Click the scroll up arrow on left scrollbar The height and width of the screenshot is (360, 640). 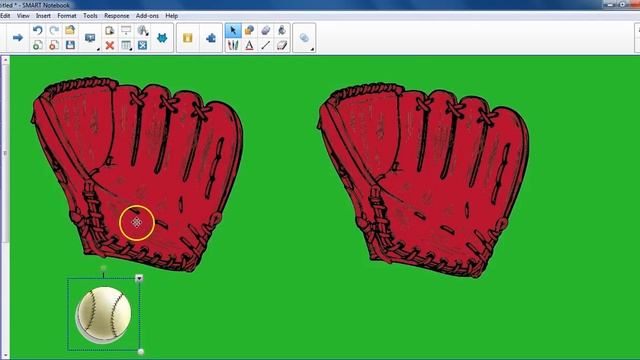(5, 61)
